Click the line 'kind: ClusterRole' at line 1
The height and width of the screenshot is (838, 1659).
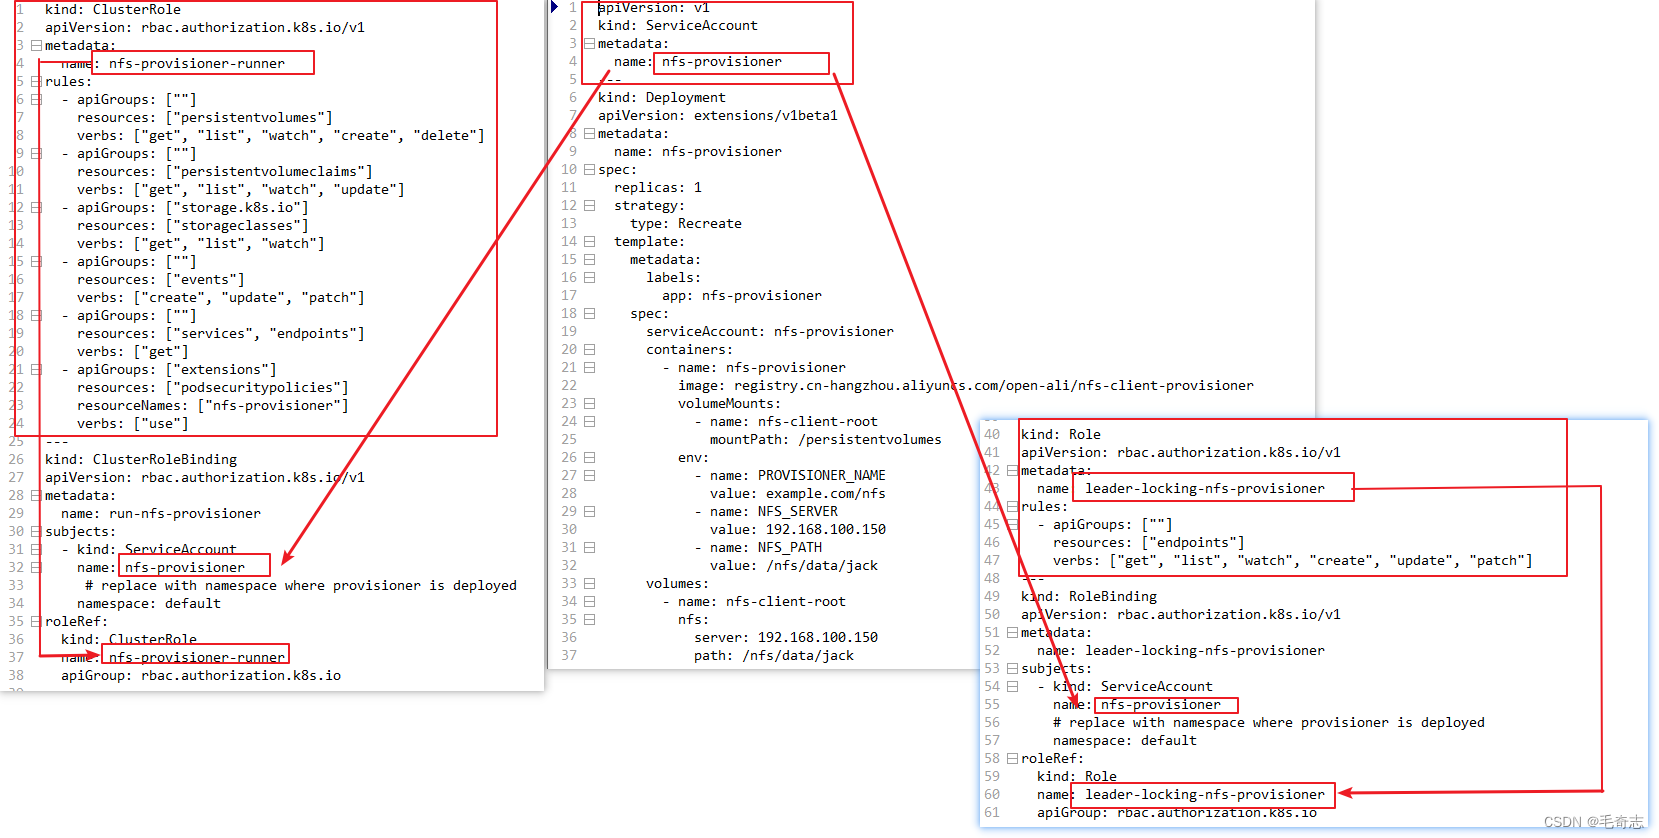point(113,9)
